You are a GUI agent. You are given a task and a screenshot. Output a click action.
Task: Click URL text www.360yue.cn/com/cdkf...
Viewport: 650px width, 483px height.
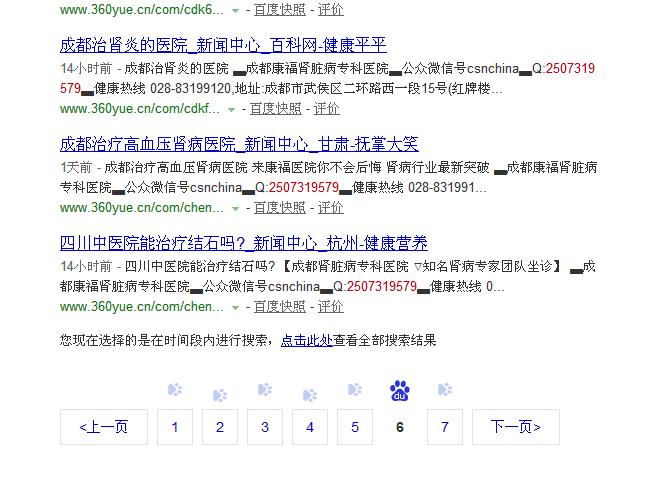pos(140,109)
